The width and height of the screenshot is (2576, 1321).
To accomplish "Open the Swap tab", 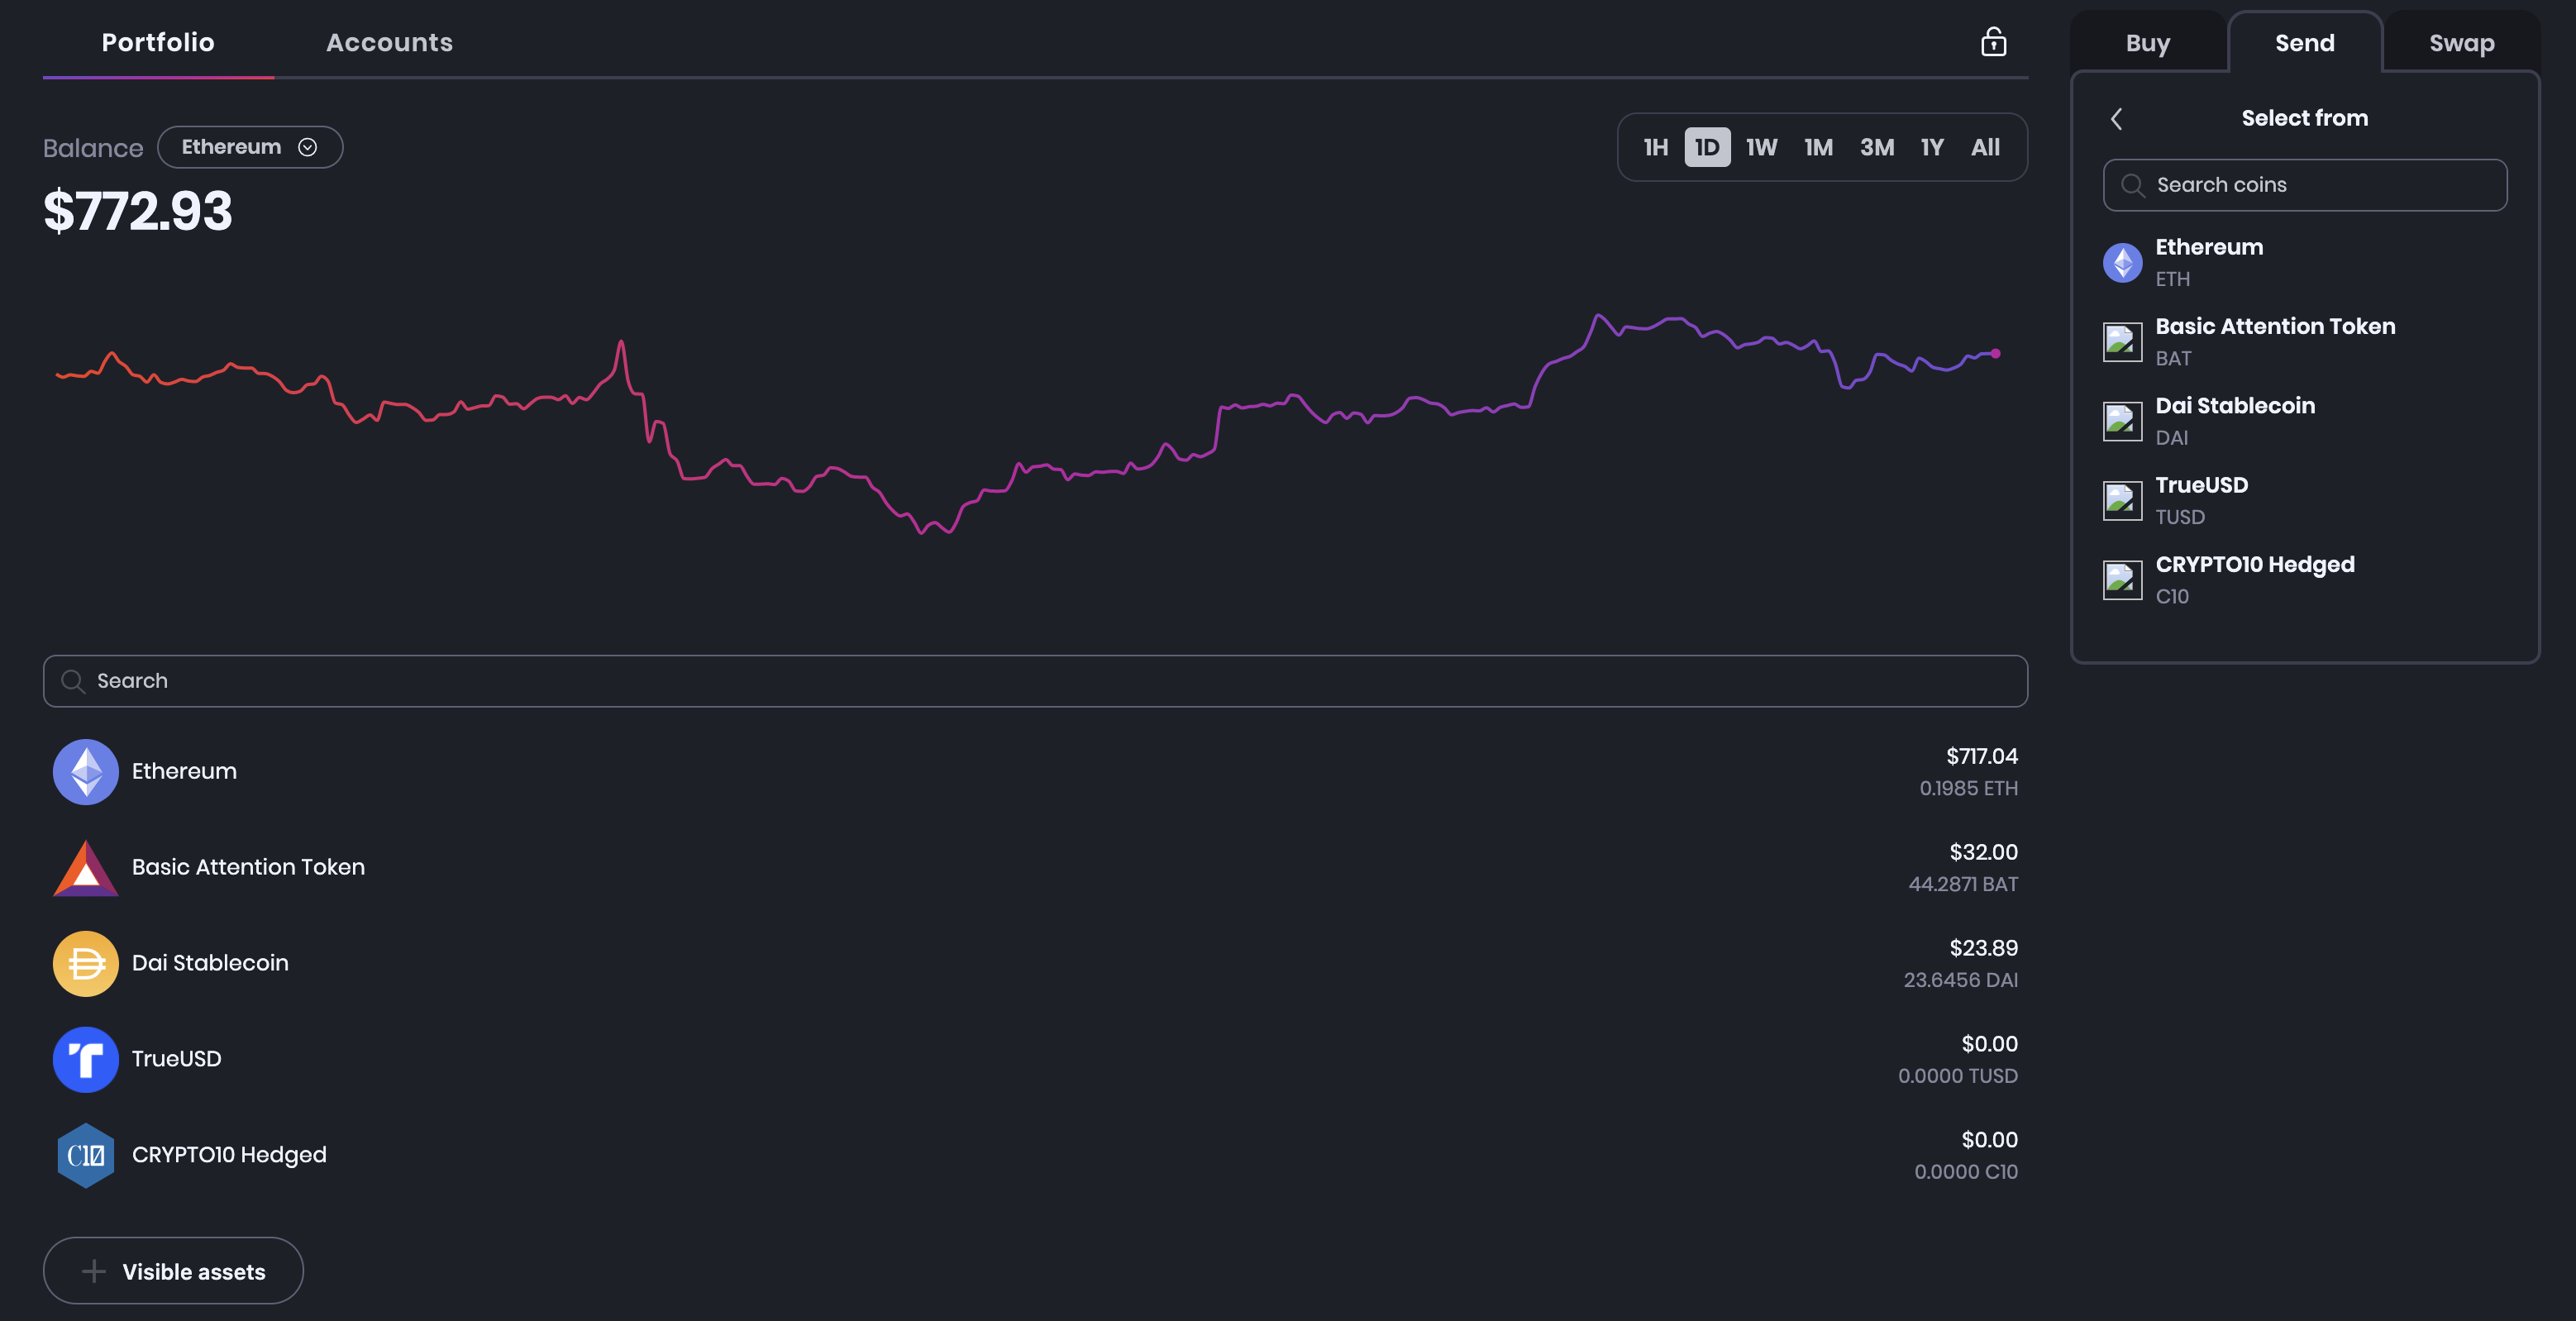I will click(x=2461, y=44).
